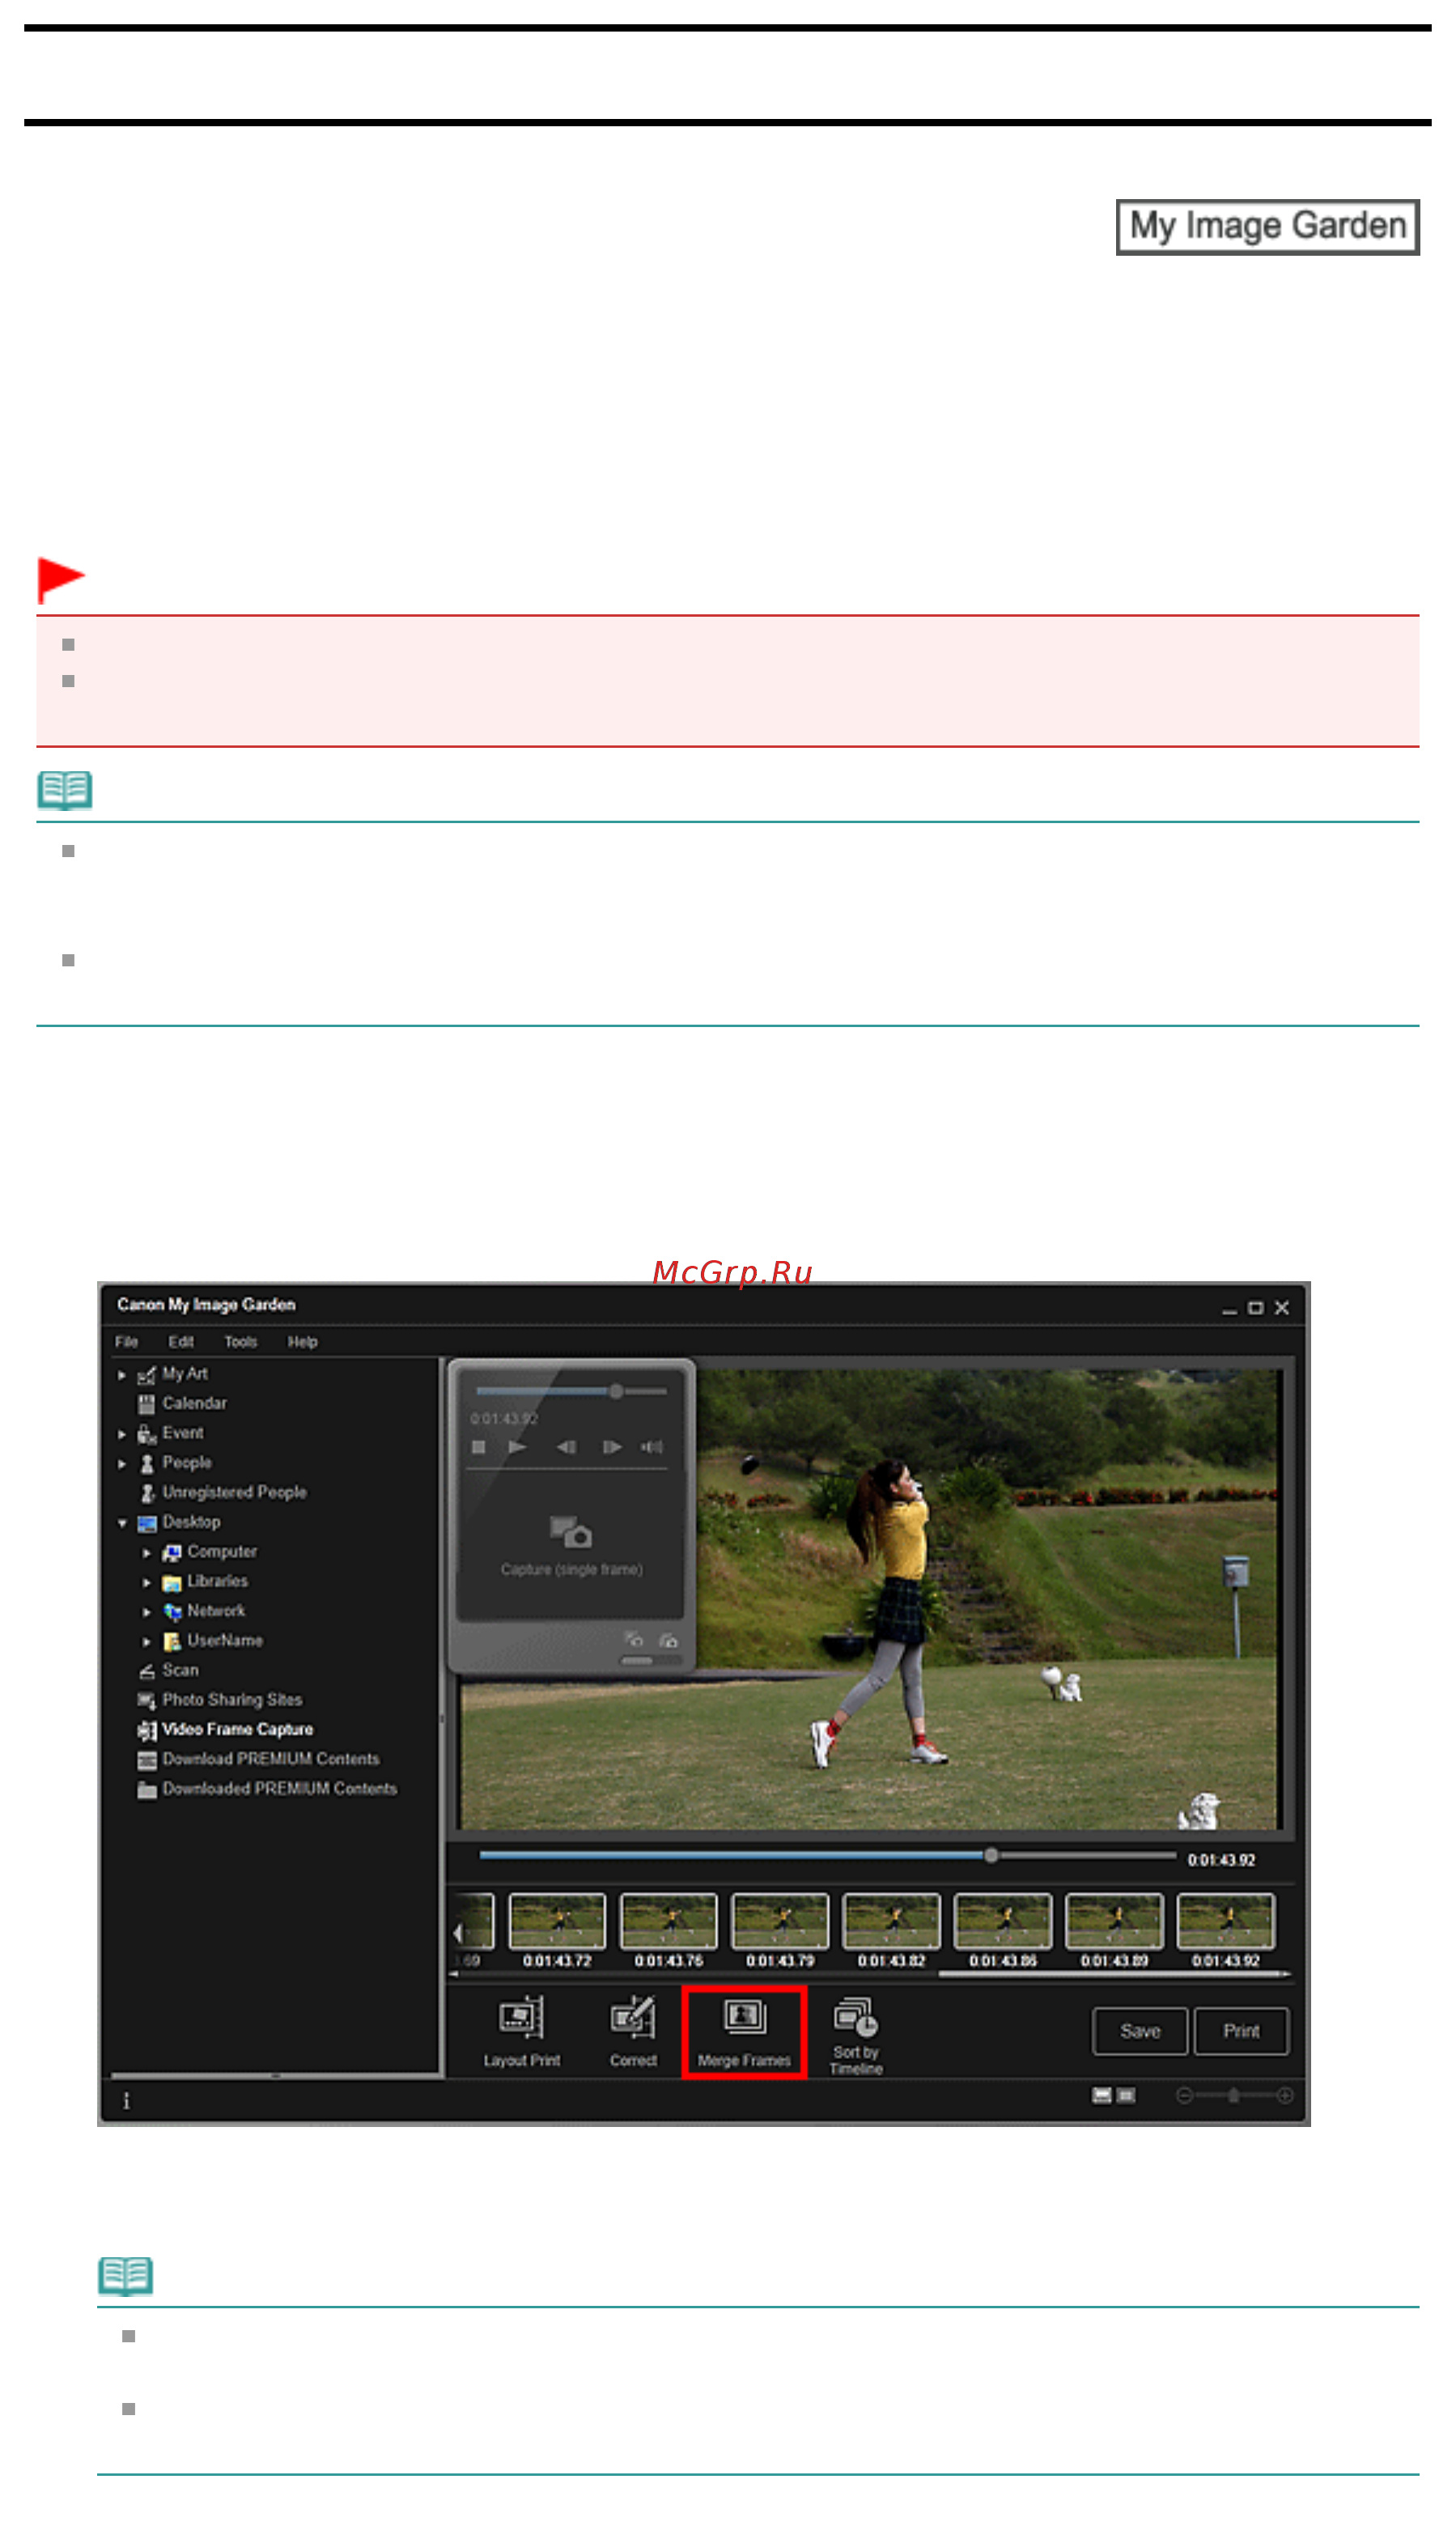Click the information icon in status bar
The width and height of the screenshot is (1456, 2543).
pyautogui.click(x=126, y=2101)
